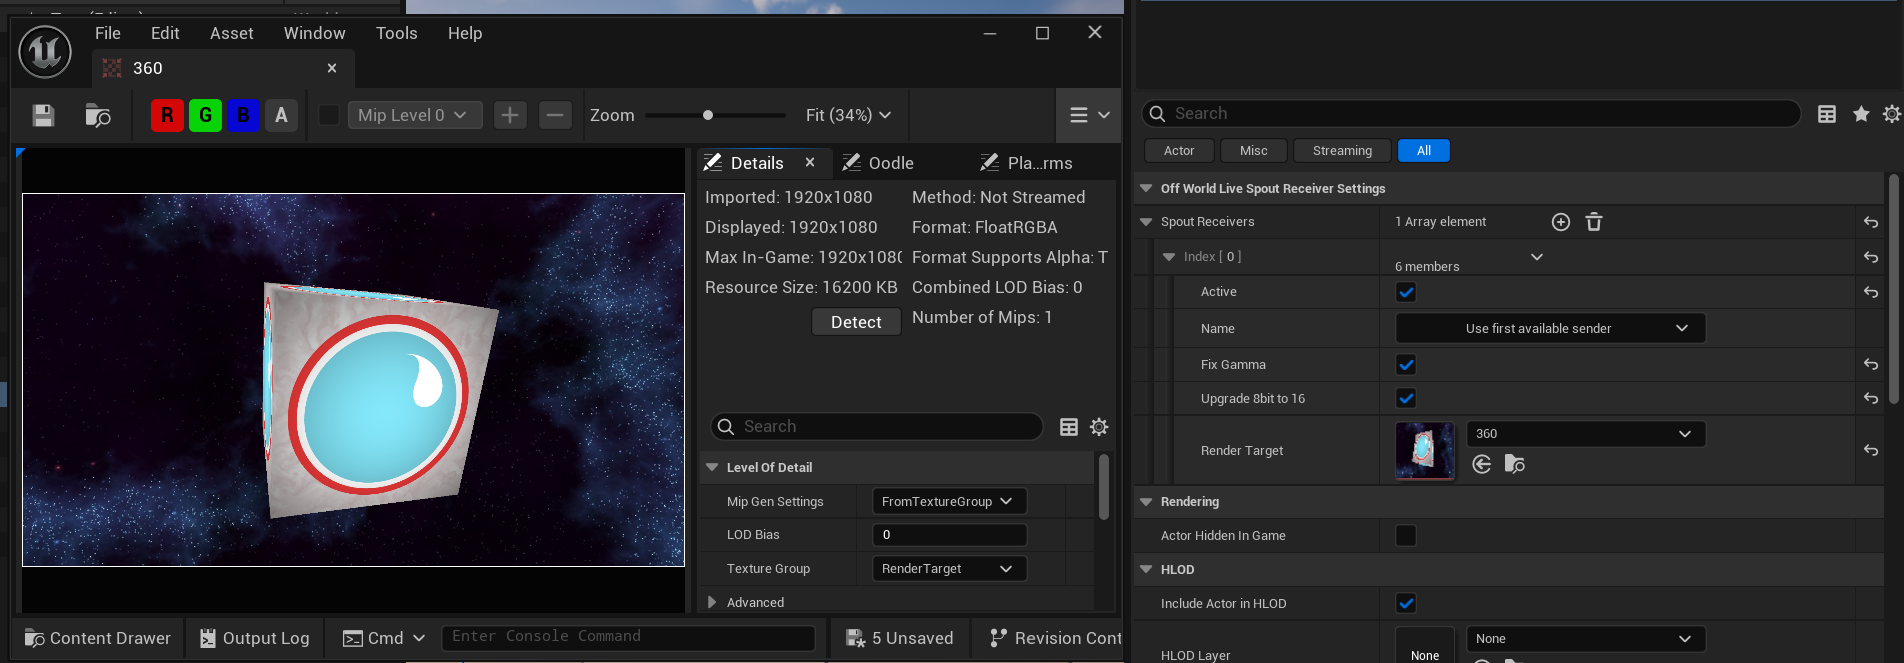Expand the Advanced section
The image size is (1904, 663).
[x=712, y=602]
